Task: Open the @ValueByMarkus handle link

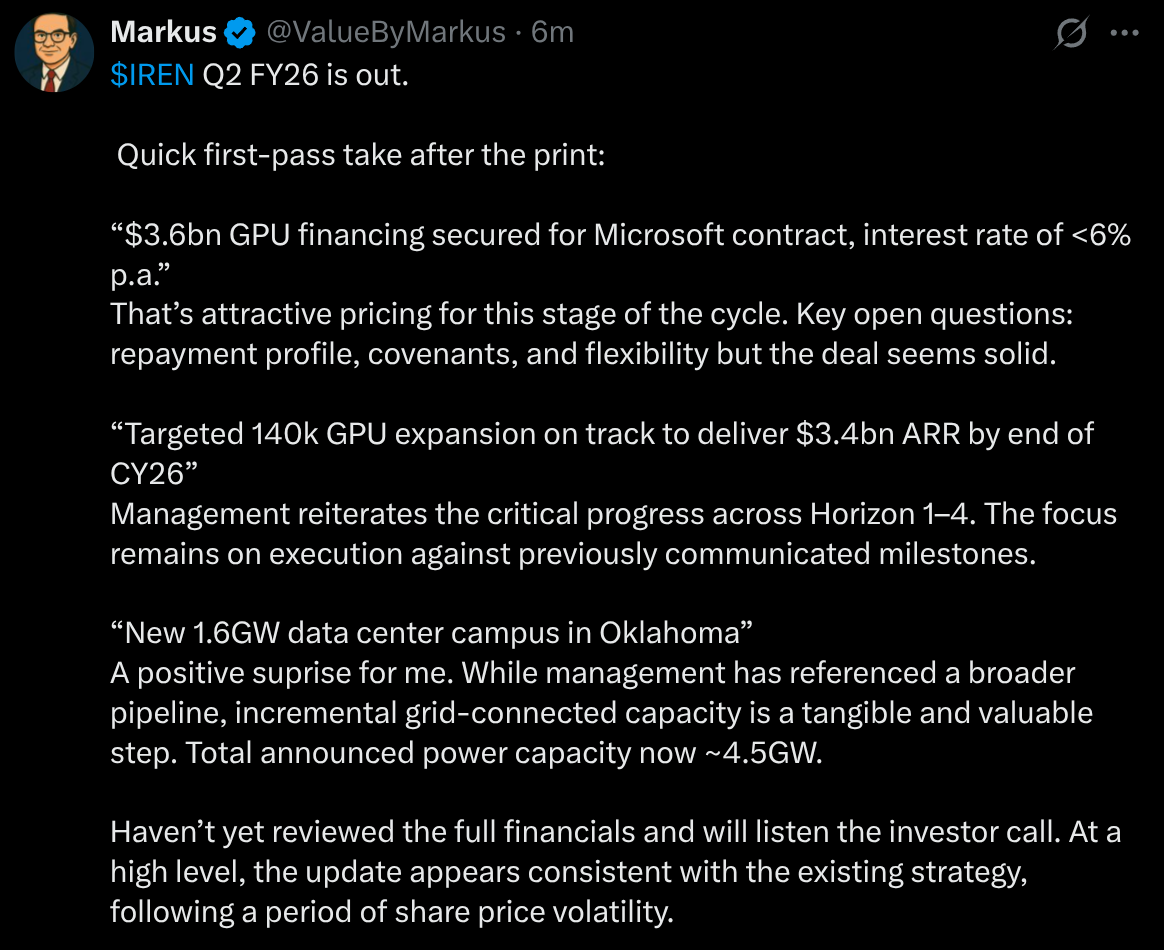Action: 384,32
